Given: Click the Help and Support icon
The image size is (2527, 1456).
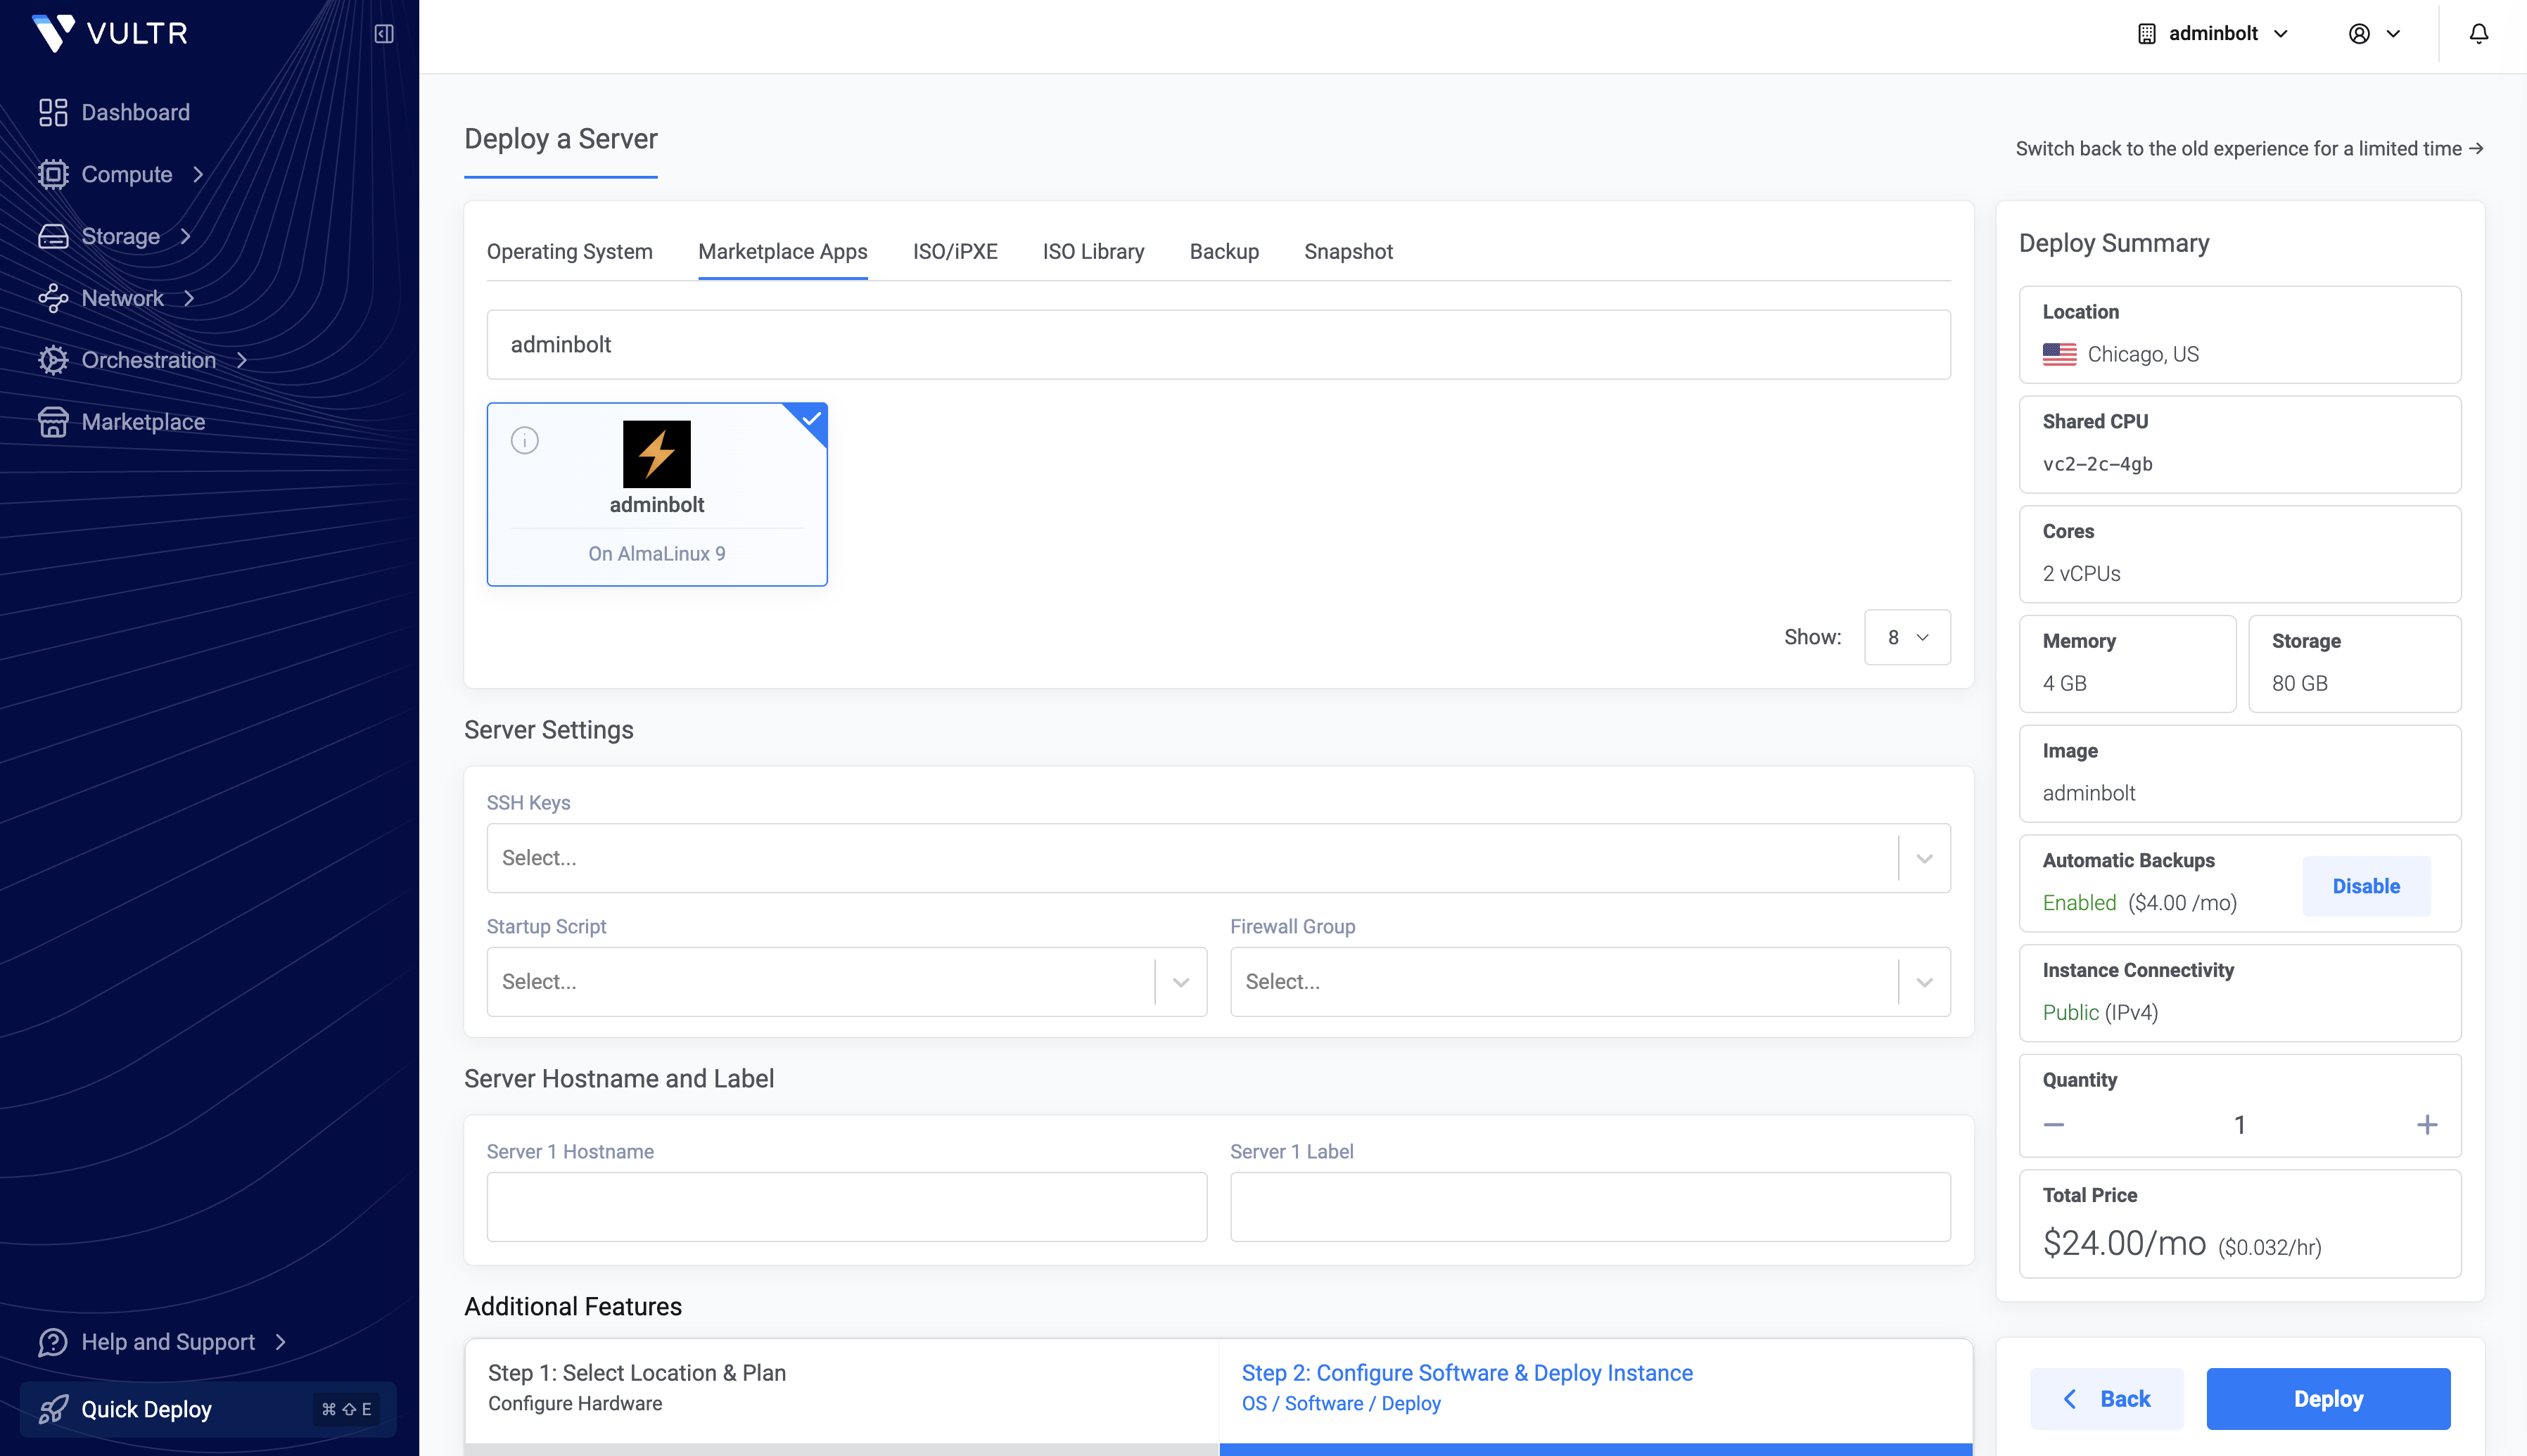Looking at the screenshot, I should (x=53, y=1342).
